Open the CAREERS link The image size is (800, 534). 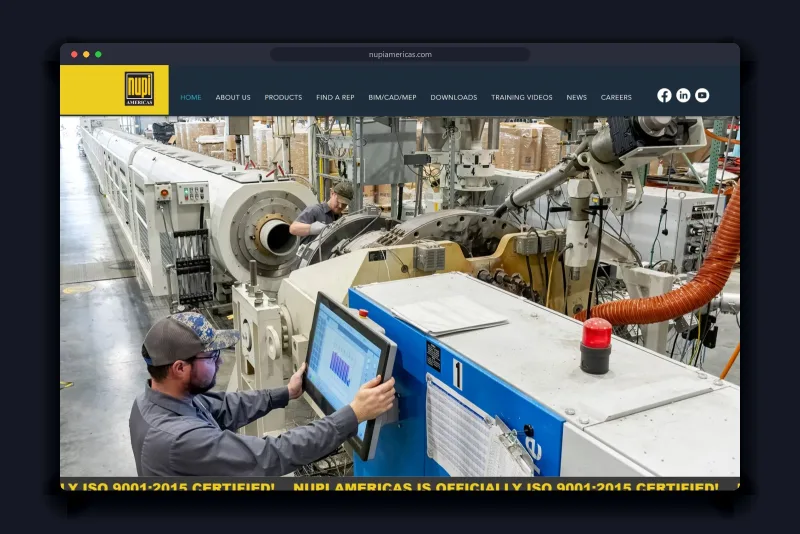coord(616,97)
